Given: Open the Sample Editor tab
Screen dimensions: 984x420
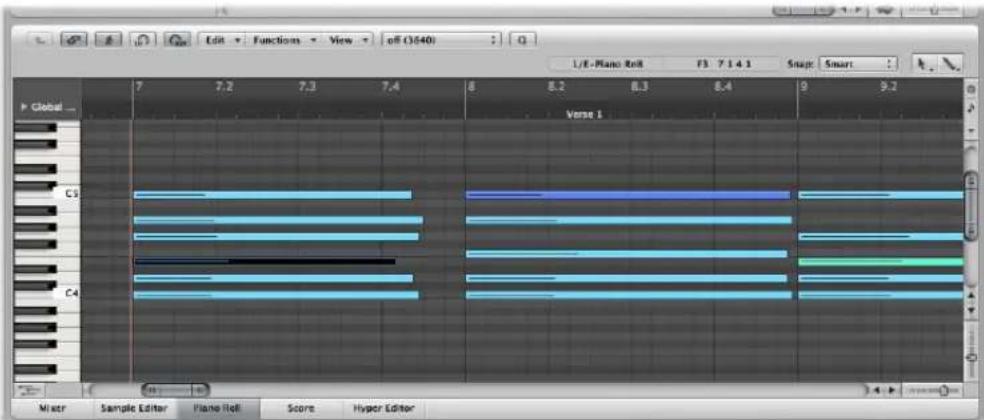Looking at the screenshot, I should [133, 408].
